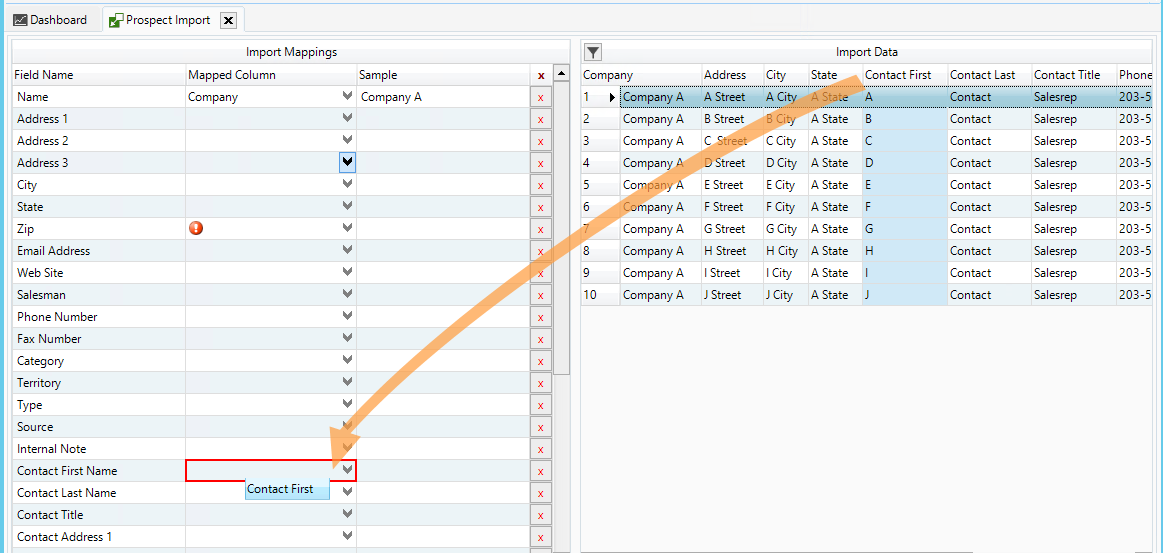The width and height of the screenshot is (1163, 553).
Task: Click the red x for the Salesman row
Action: click(540, 295)
